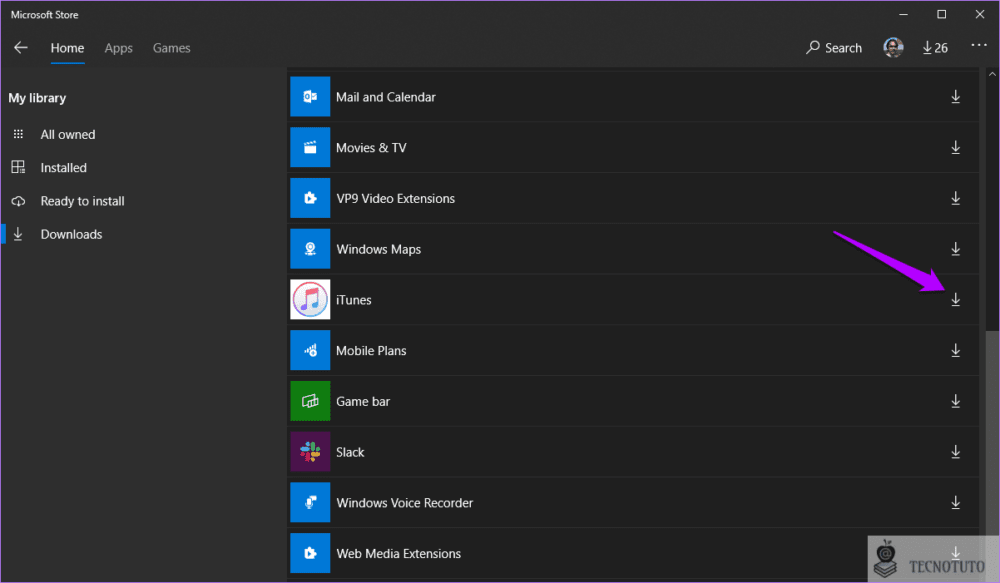The width and height of the screenshot is (1000, 583).
Task: Open the VP9 Video Extensions tile icon
Action: (x=310, y=198)
